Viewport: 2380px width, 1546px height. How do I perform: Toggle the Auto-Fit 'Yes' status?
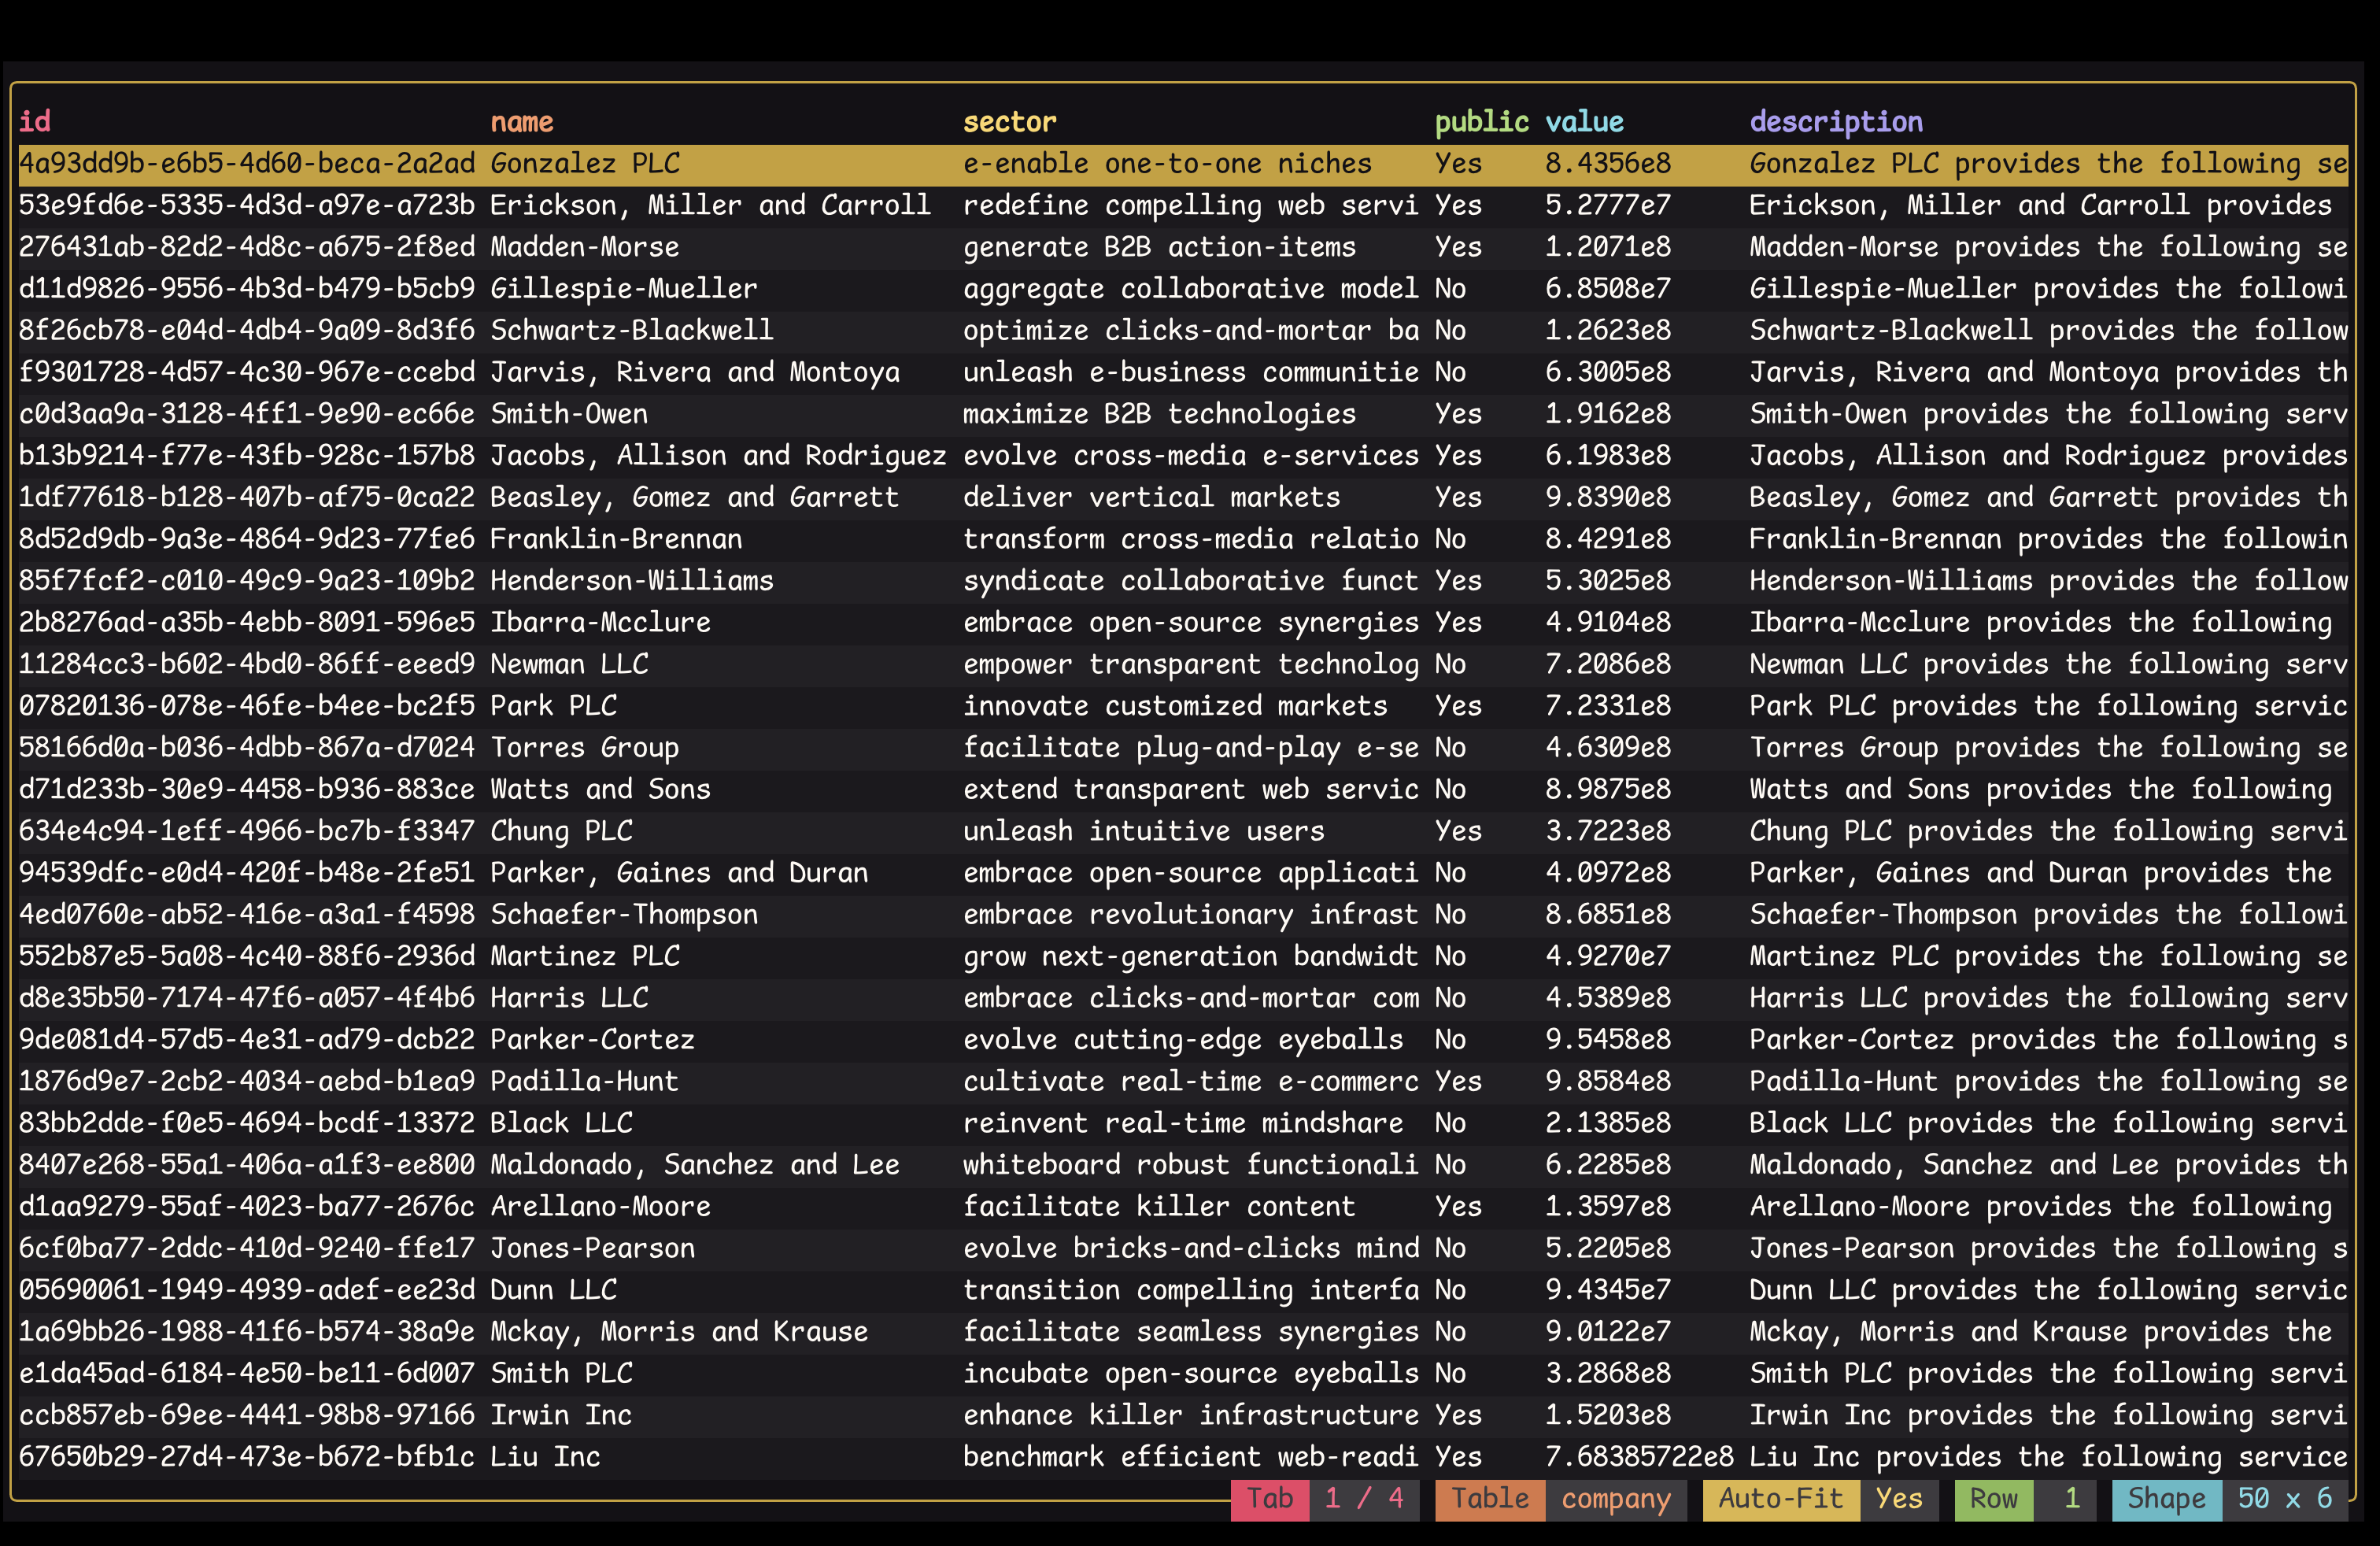[x=1899, y=1498]
